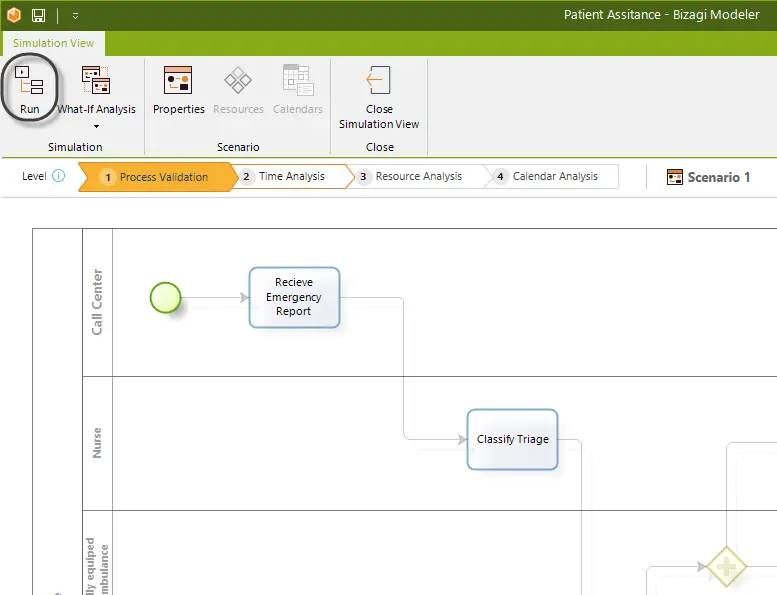Screen dimensions: 777x595
Task: Switch to level 3 Resource Analysis
Action: click(419, 176)
